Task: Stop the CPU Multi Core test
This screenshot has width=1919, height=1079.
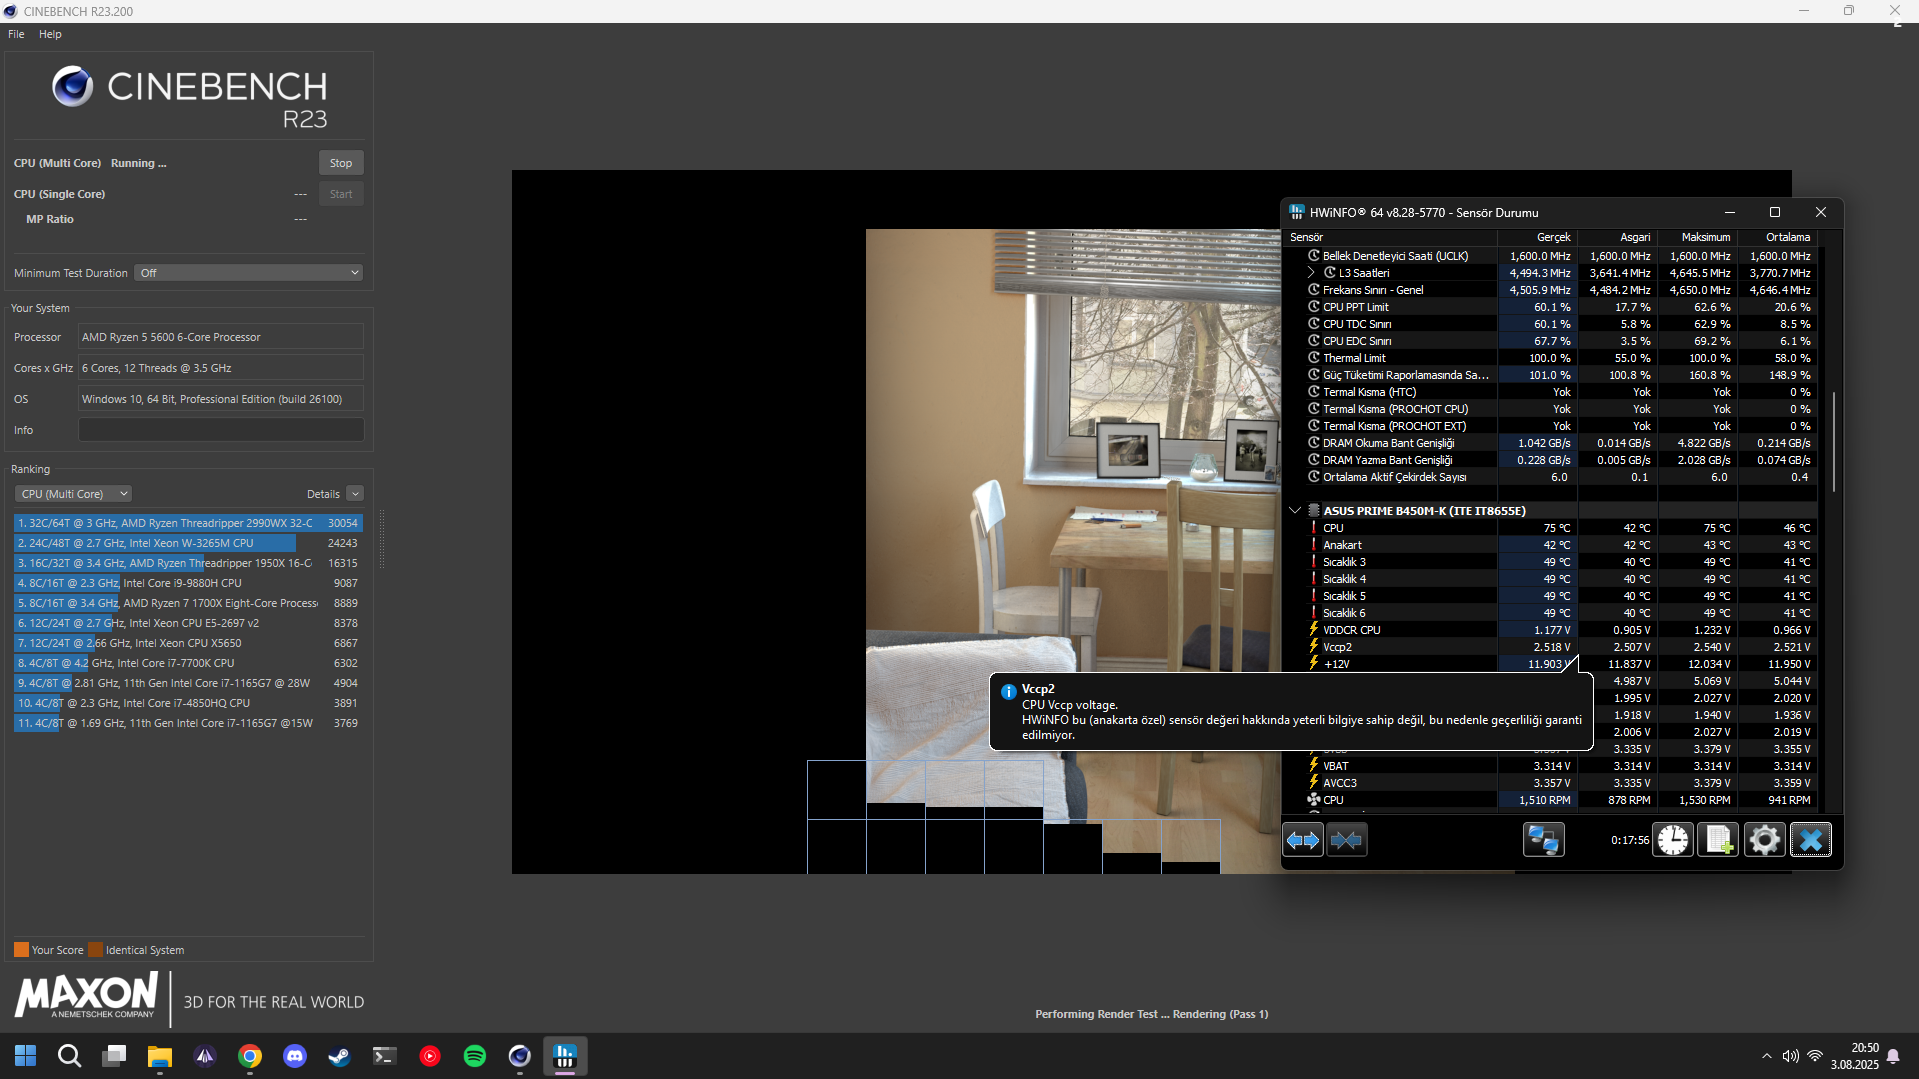Action: pos(341,163)
